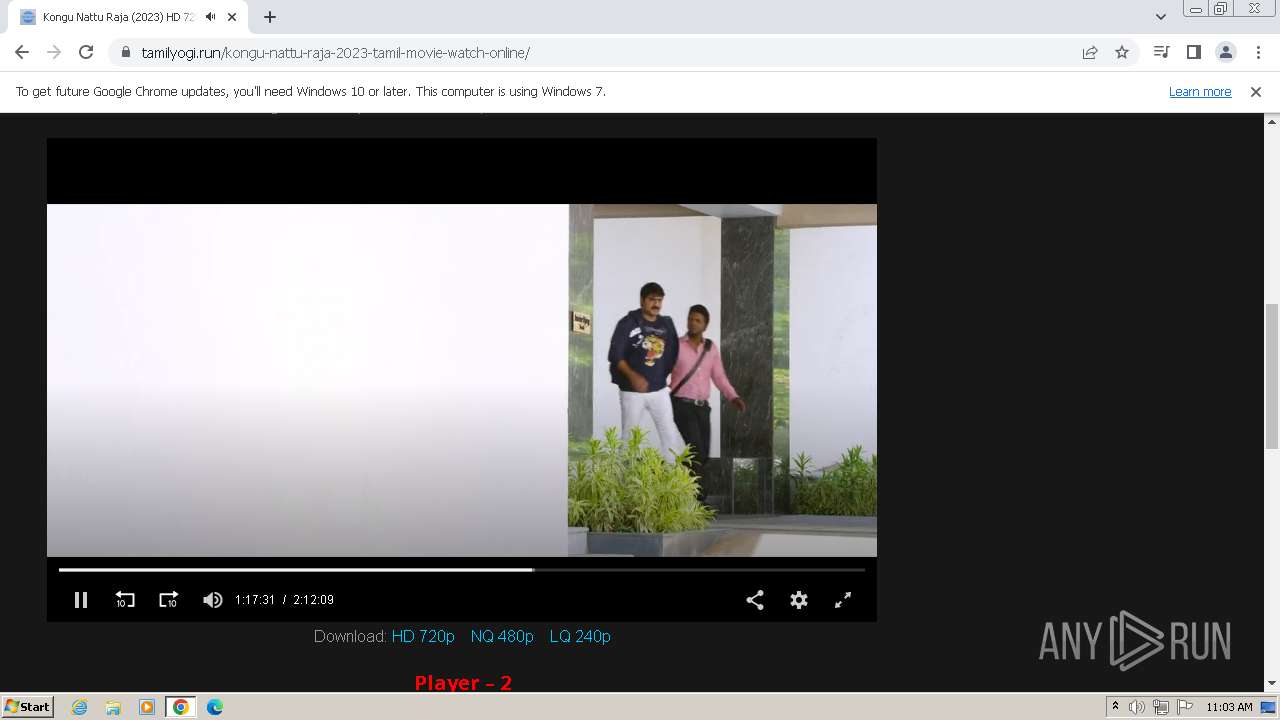The image size is (1280, 720).
Task: Rewind video 10 seconds
Action: point(125,600)
